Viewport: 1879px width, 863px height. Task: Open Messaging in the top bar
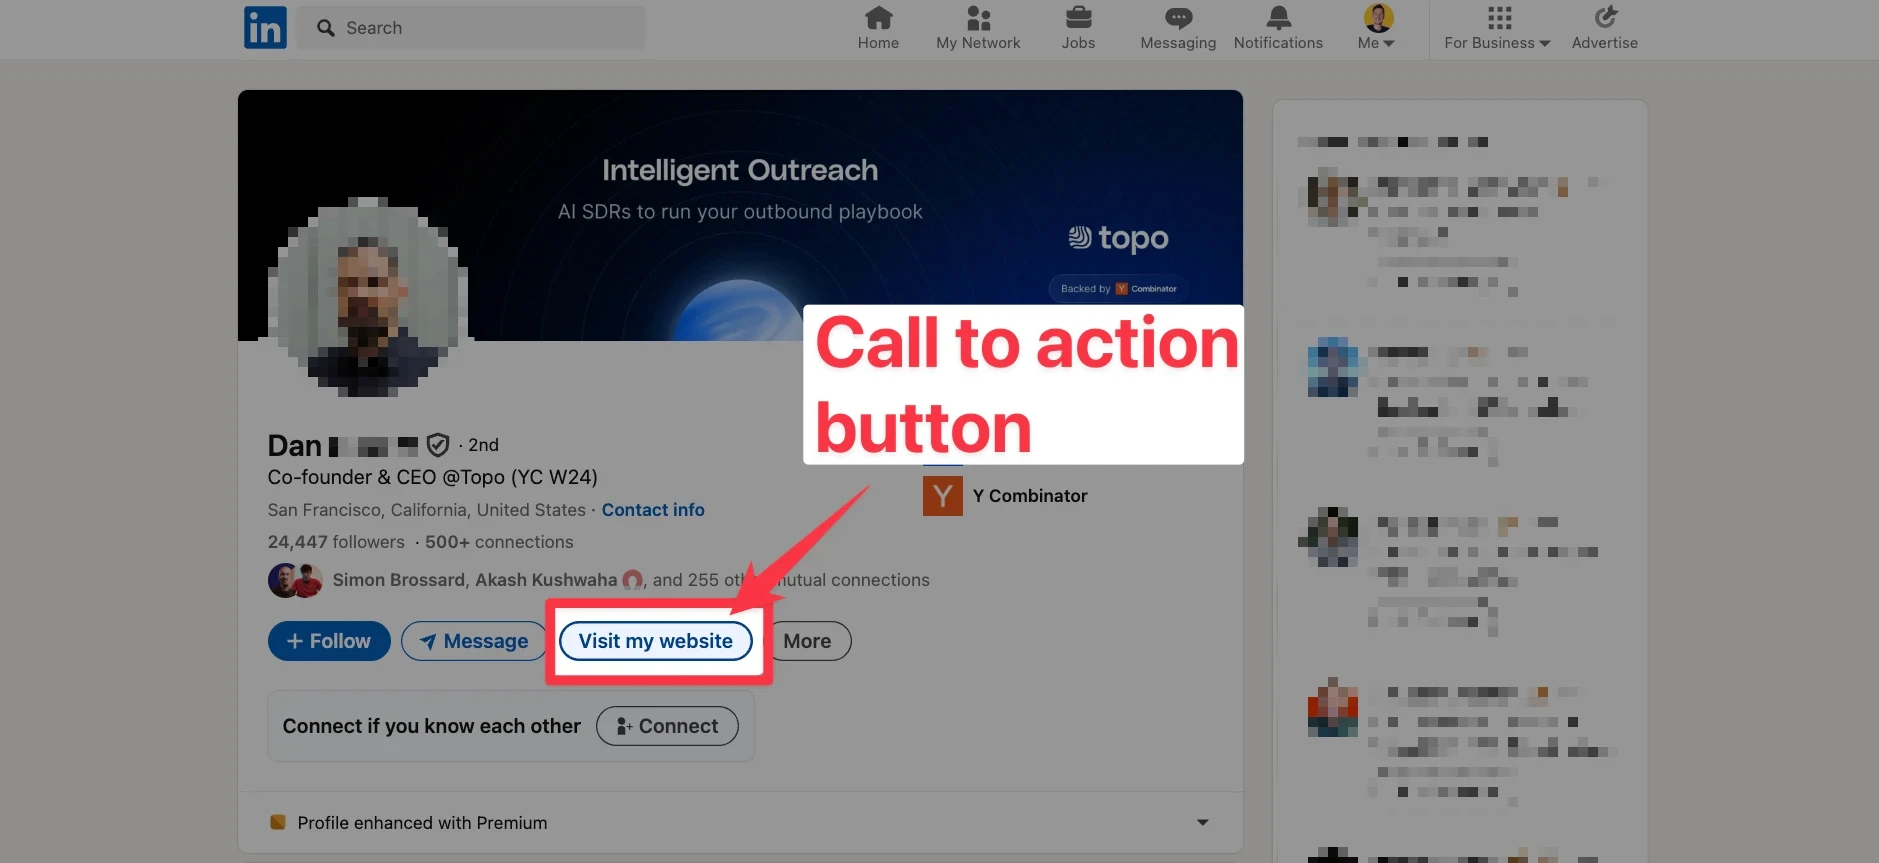point(1178,28)
